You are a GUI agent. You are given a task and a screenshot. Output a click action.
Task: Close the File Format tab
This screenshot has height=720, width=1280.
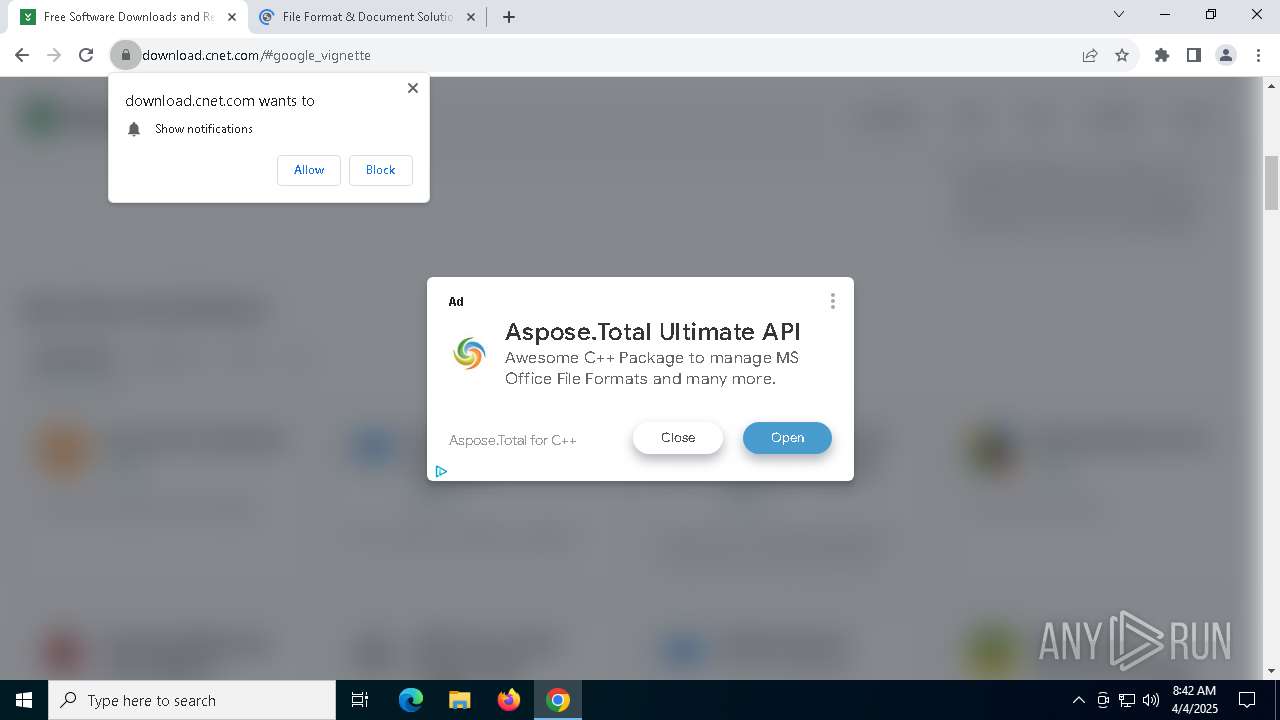point(471,17)
